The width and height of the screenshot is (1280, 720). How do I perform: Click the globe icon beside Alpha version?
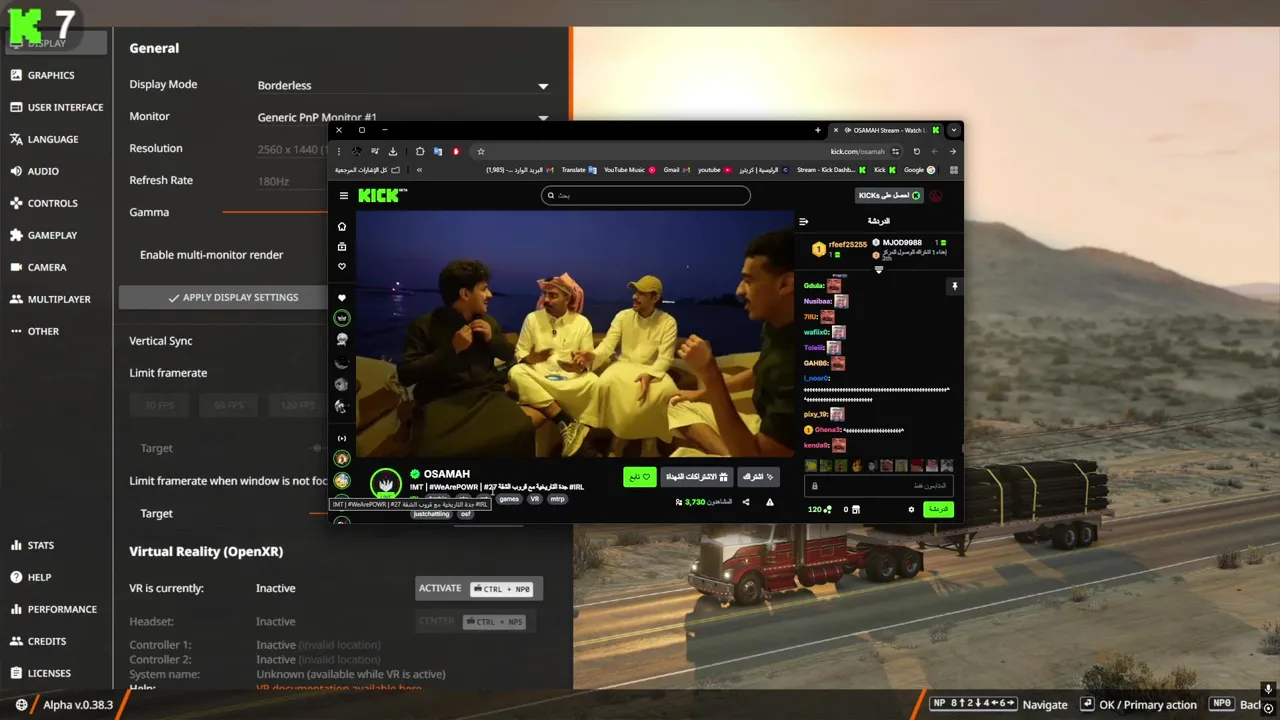coord(22,705)
